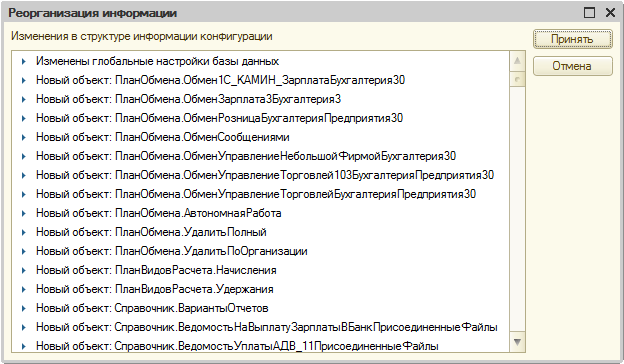Expand the Справочник.ВариантыОтчетов row
Image resolution: width=624 pixels, height=364 pixels.
pos(23,308)
